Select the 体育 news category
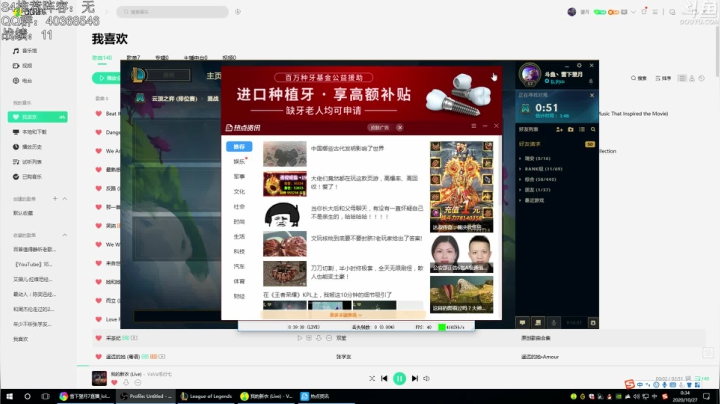The image size is (720, 404). click(x=239, y=281)
